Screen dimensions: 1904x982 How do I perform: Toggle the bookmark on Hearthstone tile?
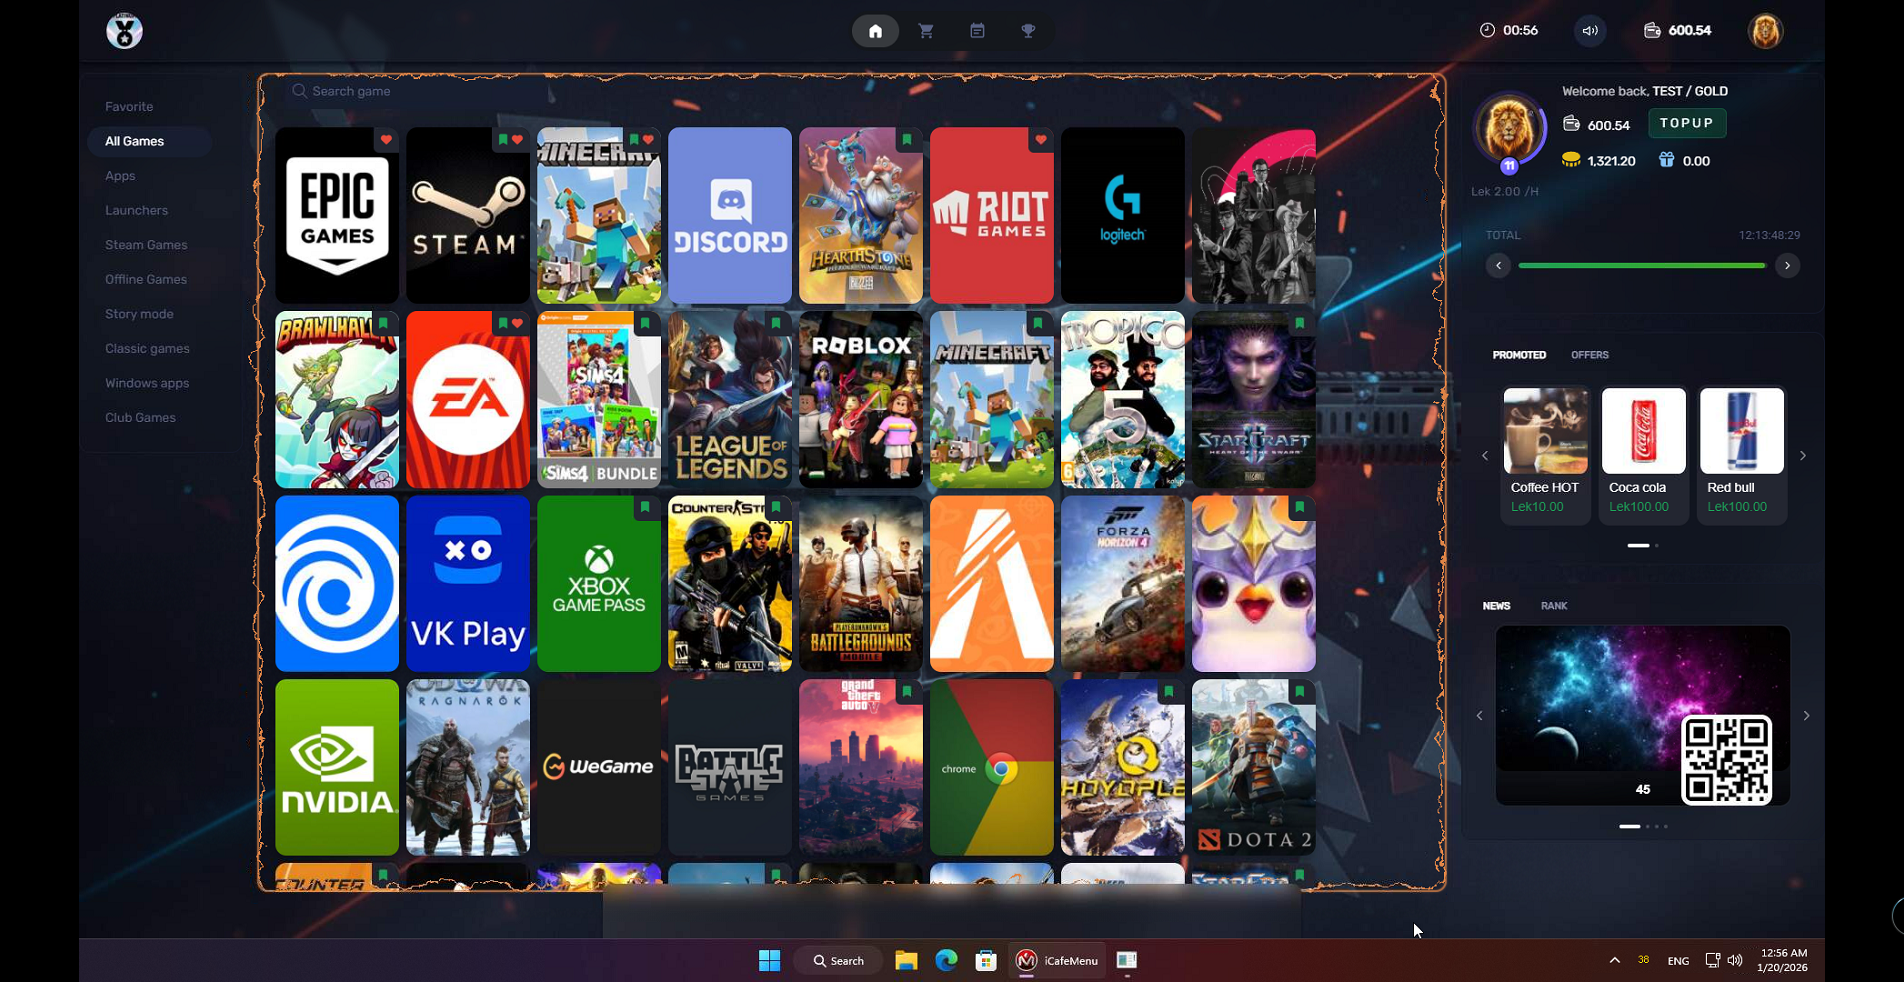pos(907,140)
